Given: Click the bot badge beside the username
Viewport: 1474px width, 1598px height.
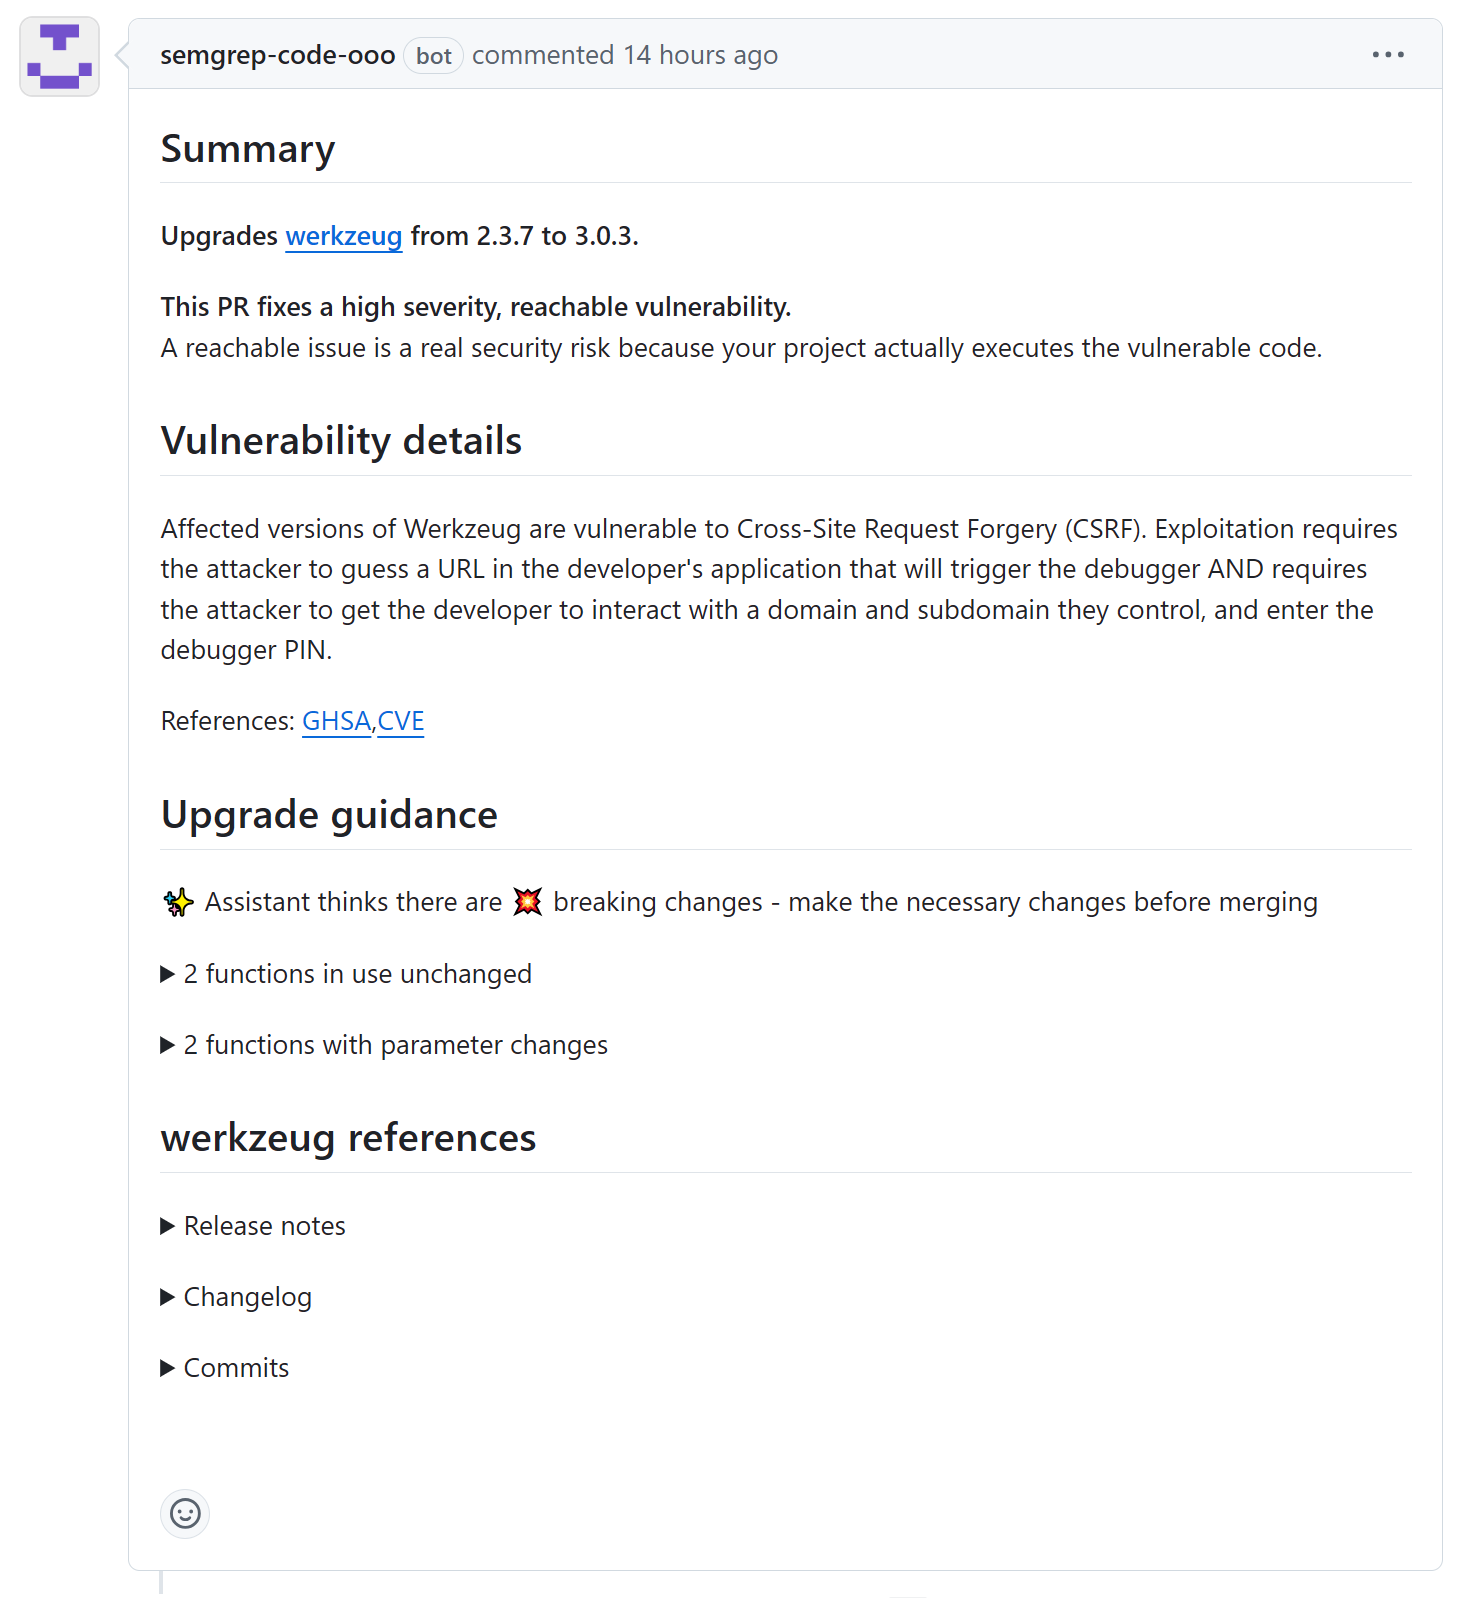Looking at the screenshot, I should coord(433,56).
